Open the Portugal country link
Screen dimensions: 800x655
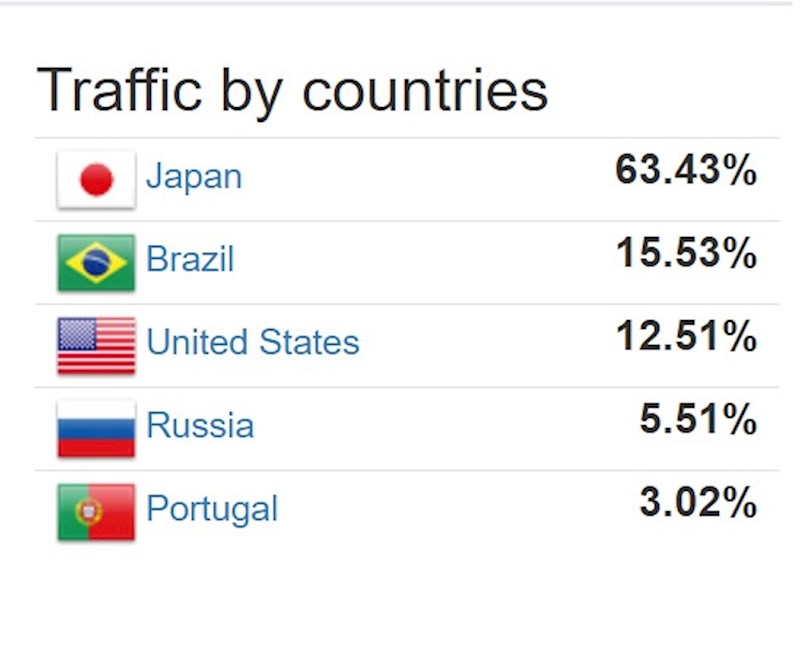coord(212,509)
